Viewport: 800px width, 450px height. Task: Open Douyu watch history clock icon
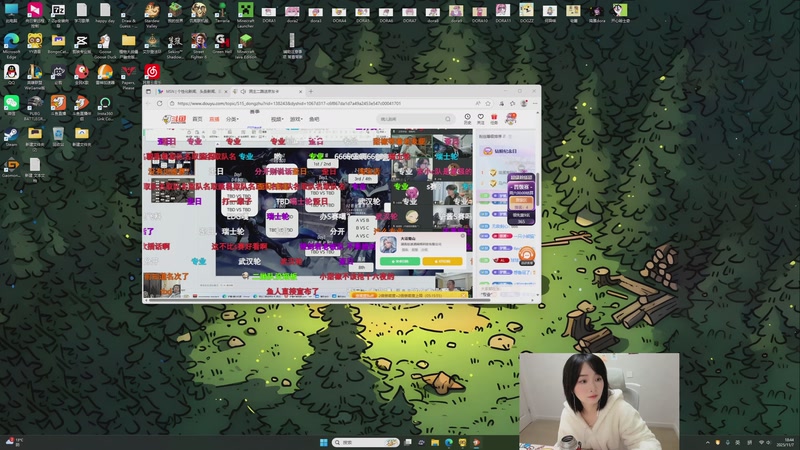pyautogui.click(x=467, y=119)
